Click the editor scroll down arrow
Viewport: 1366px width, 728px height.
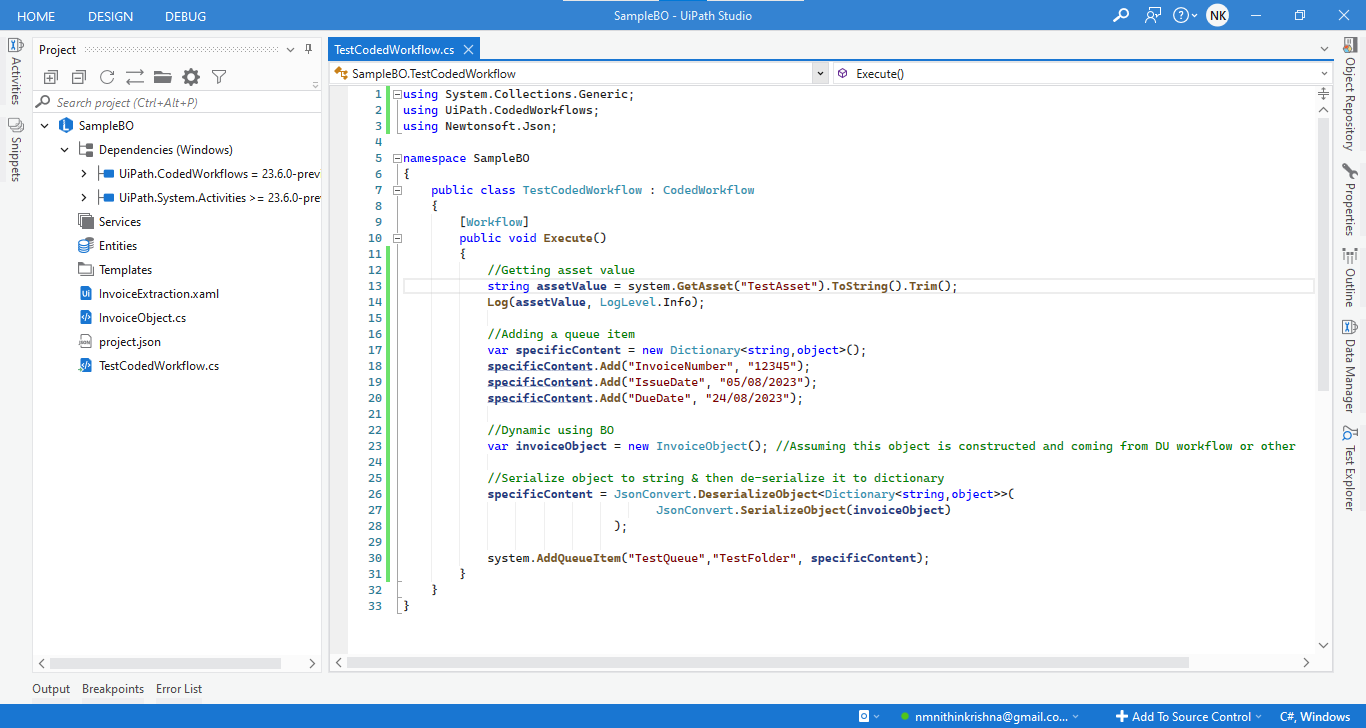pyautogui.click(x=1324, y=645)
